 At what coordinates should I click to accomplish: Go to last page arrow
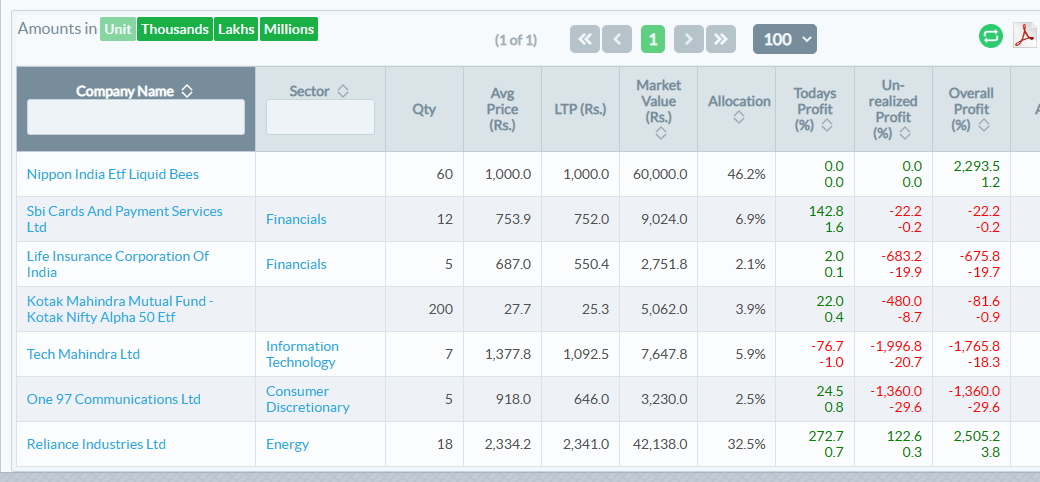click(x=721, y=39)
